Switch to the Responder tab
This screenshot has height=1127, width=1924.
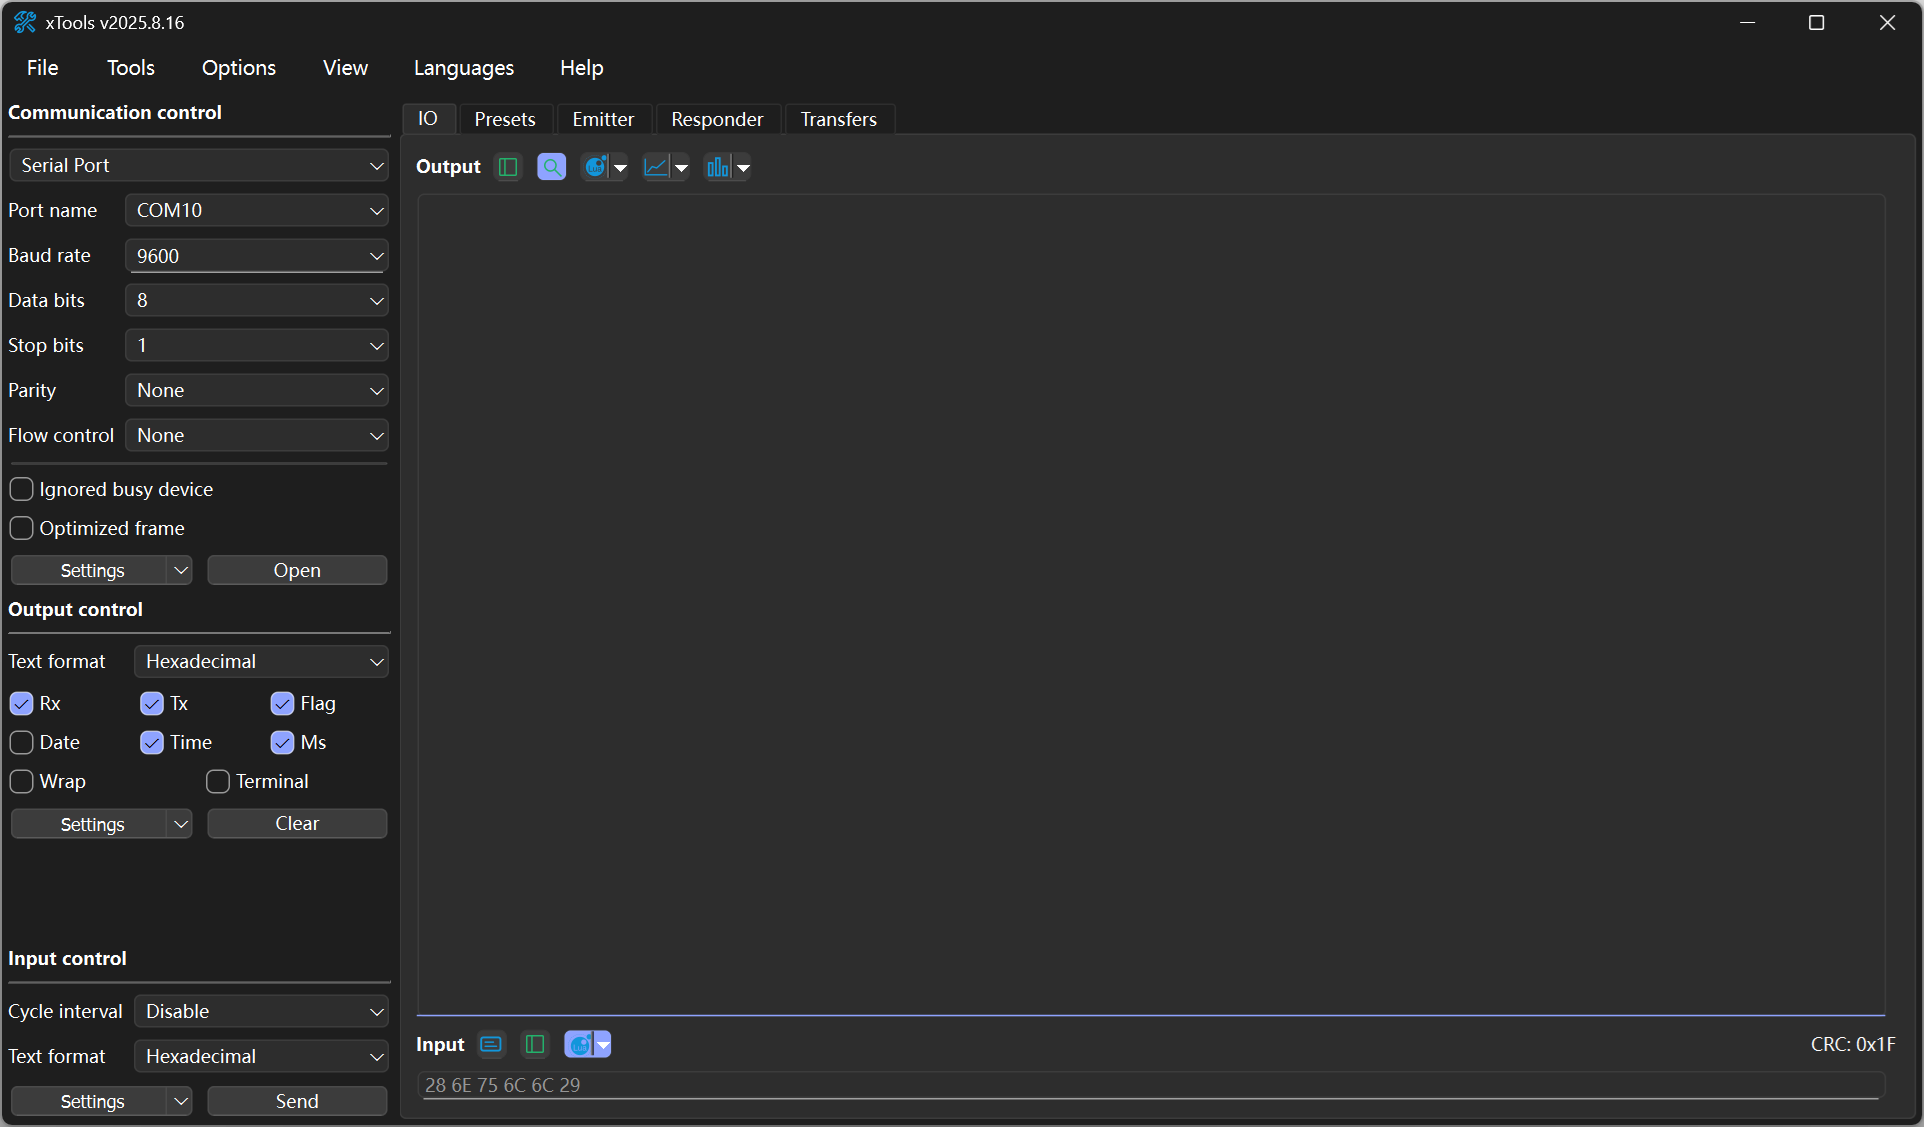[x=716, y=119]
